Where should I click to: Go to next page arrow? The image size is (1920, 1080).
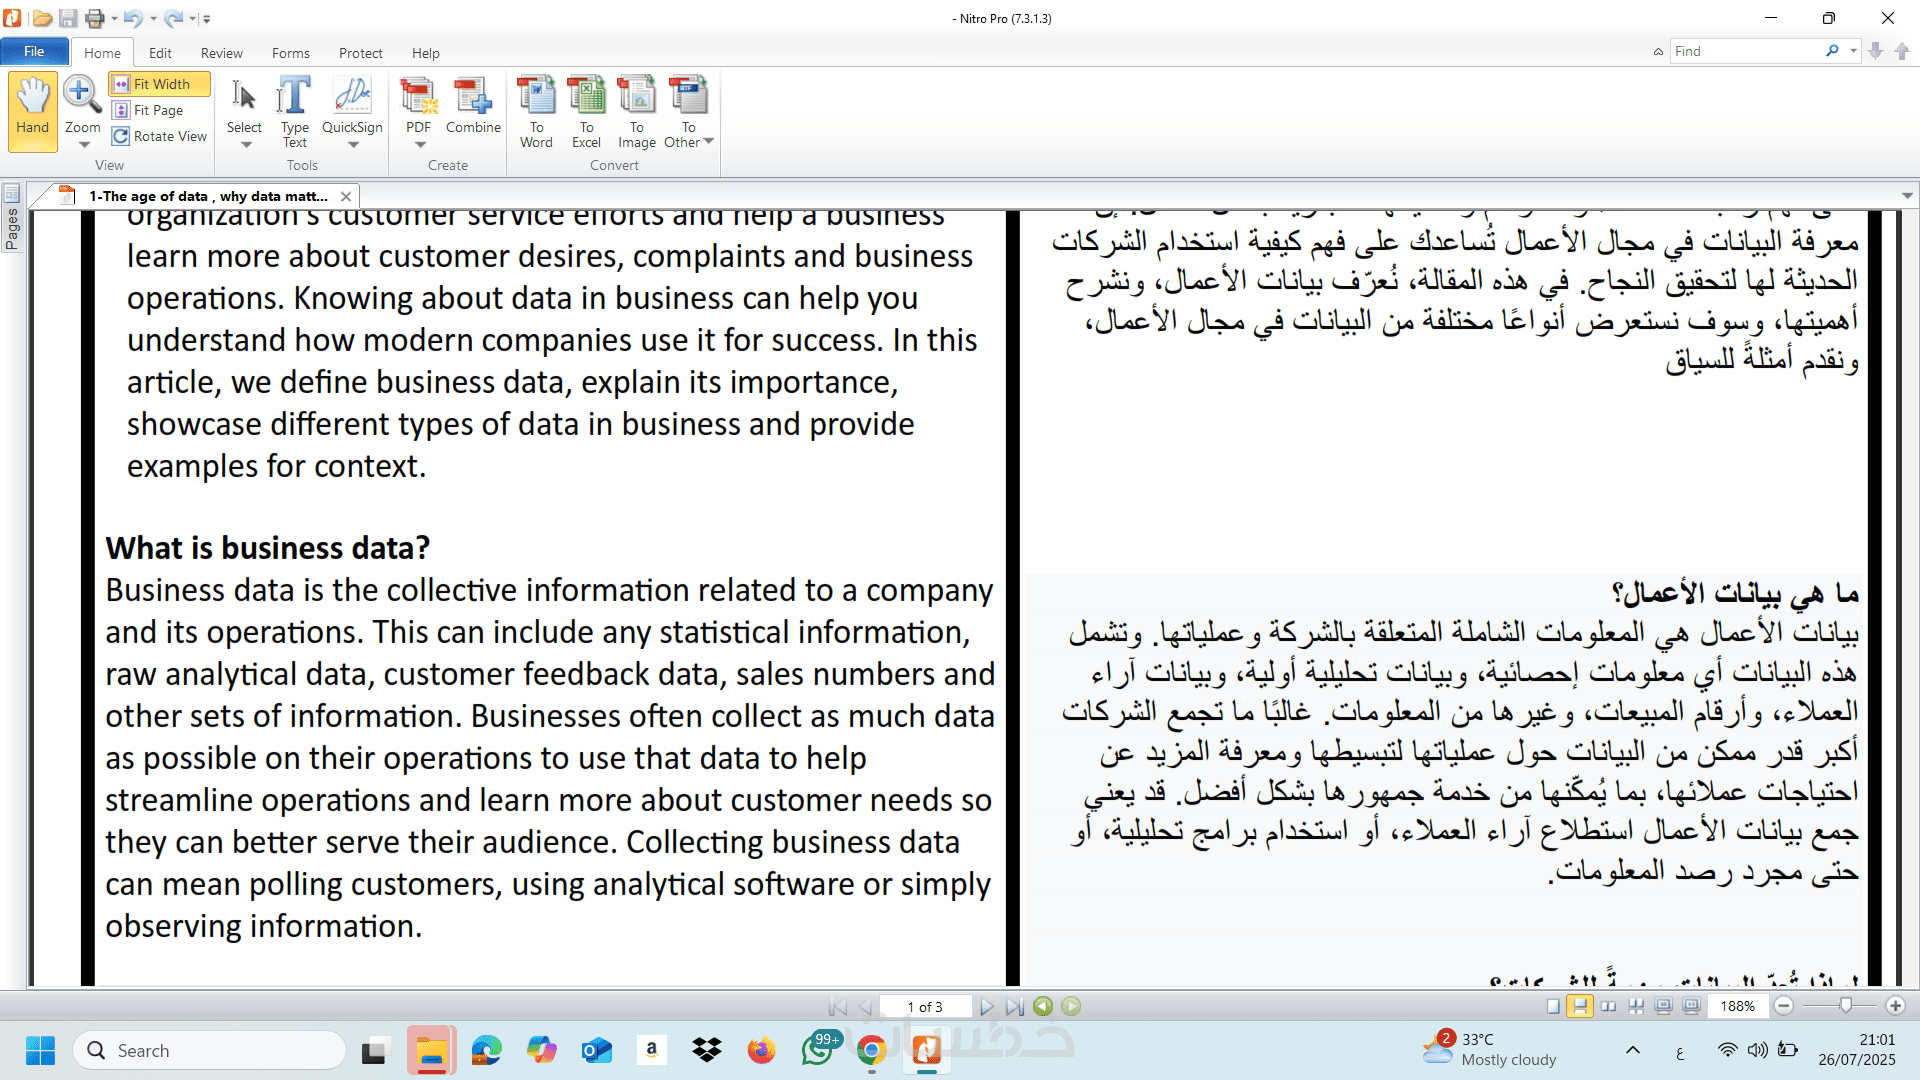pos(987,1007)
